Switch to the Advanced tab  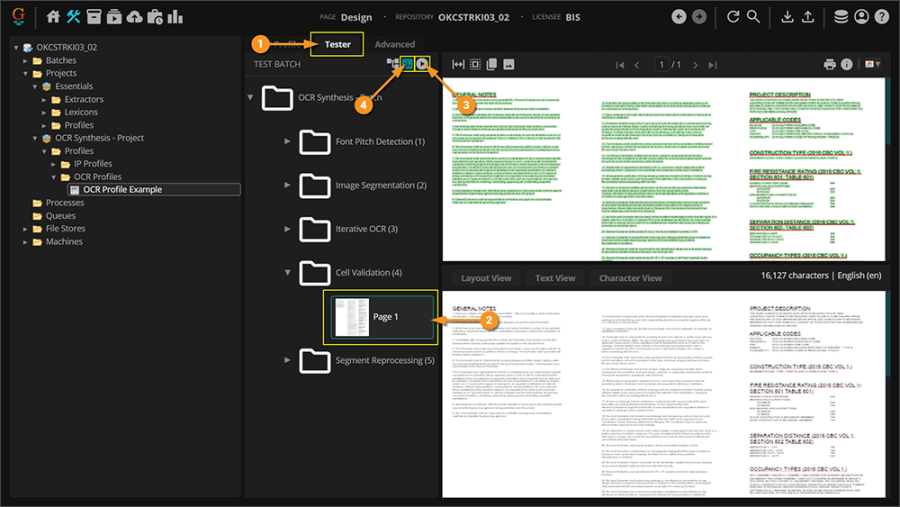point(394,44)
